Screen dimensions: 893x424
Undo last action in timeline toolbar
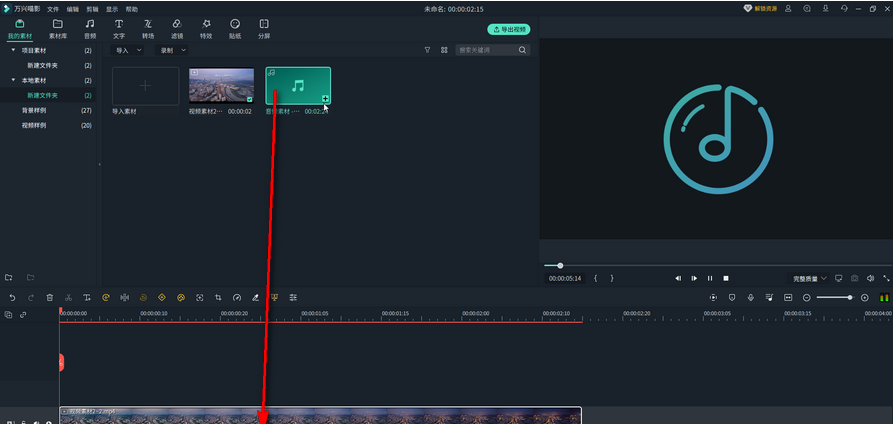[x=12, y=297]
